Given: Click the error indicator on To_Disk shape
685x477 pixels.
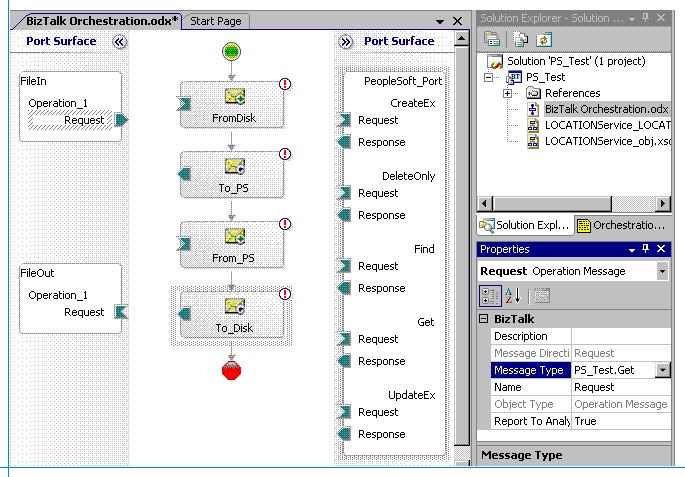Looking at the screenshot, I should point(285,294).
